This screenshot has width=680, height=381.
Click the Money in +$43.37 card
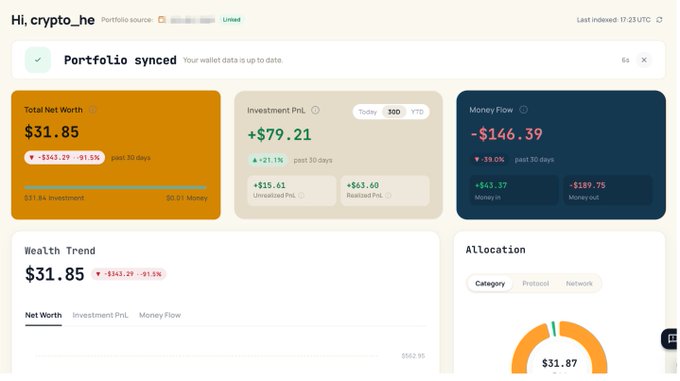[x=514, y=190]
